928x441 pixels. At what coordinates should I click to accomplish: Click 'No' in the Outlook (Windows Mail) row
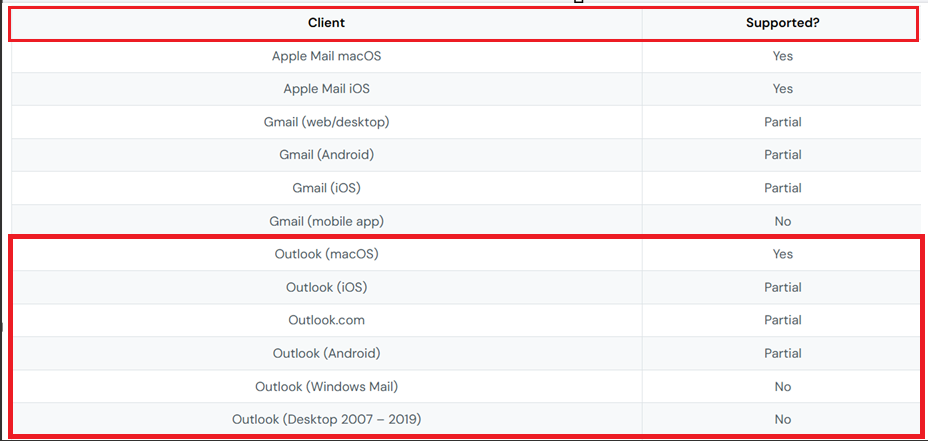782,387
